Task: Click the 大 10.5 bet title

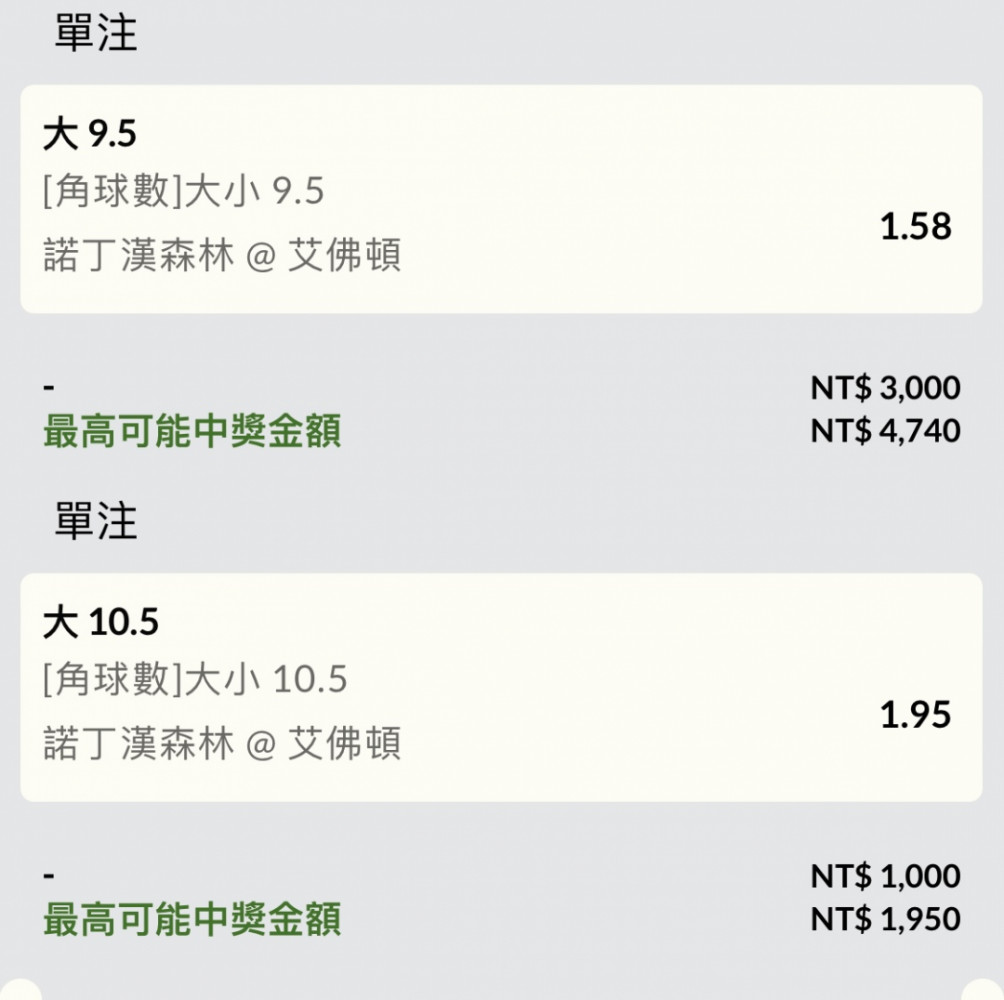Action: [101, 622]
